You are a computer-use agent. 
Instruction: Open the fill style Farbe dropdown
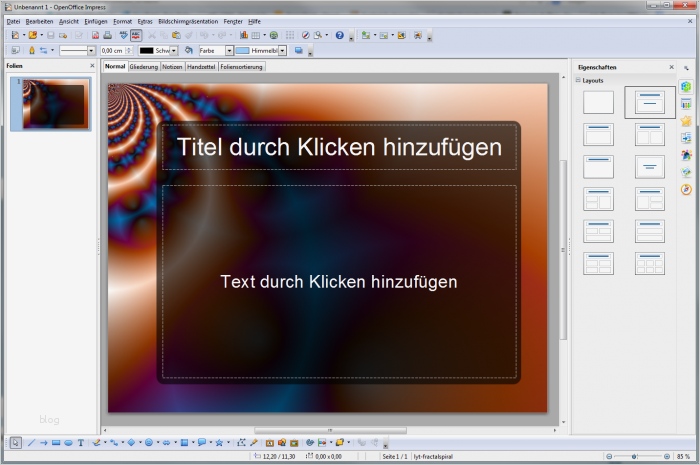[229, 51]
